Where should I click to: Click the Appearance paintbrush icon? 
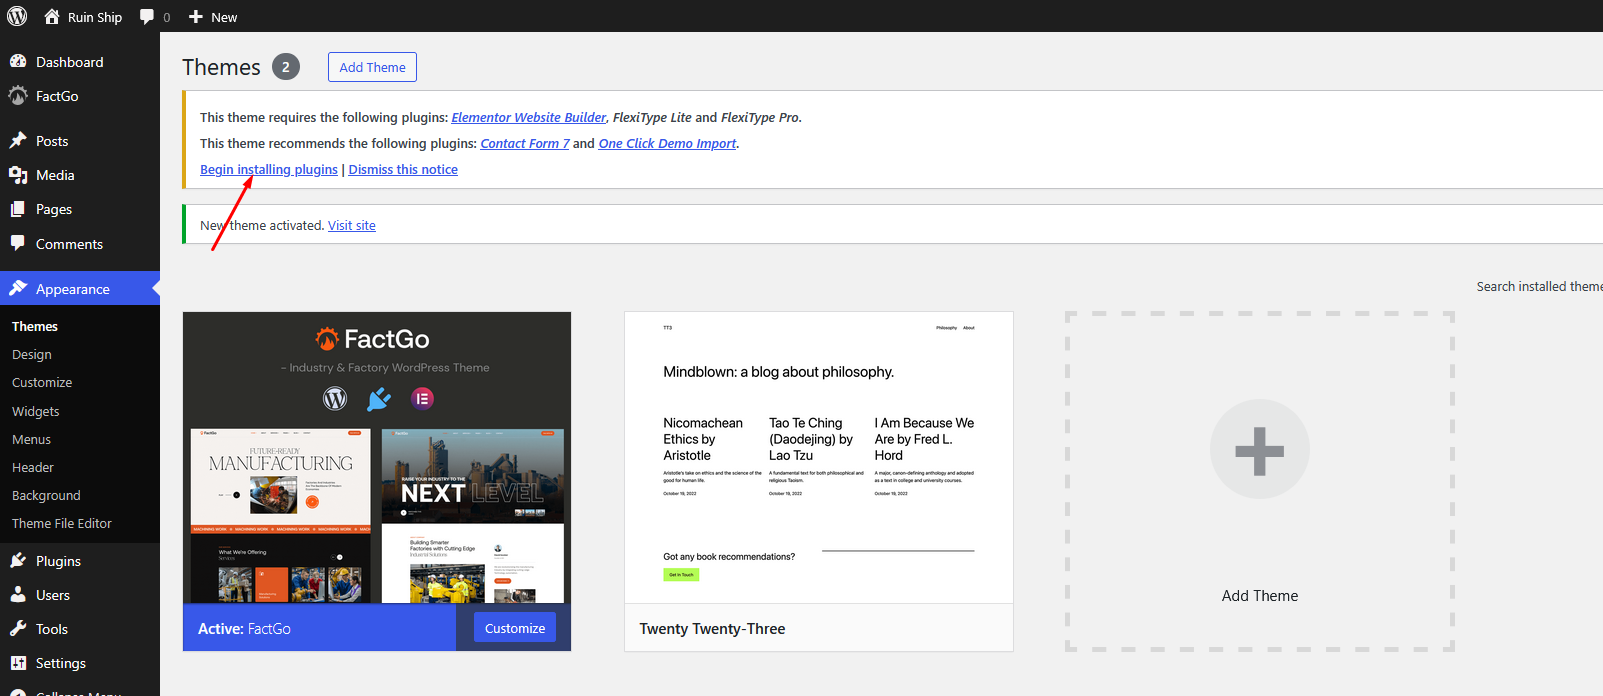[18, 289]
